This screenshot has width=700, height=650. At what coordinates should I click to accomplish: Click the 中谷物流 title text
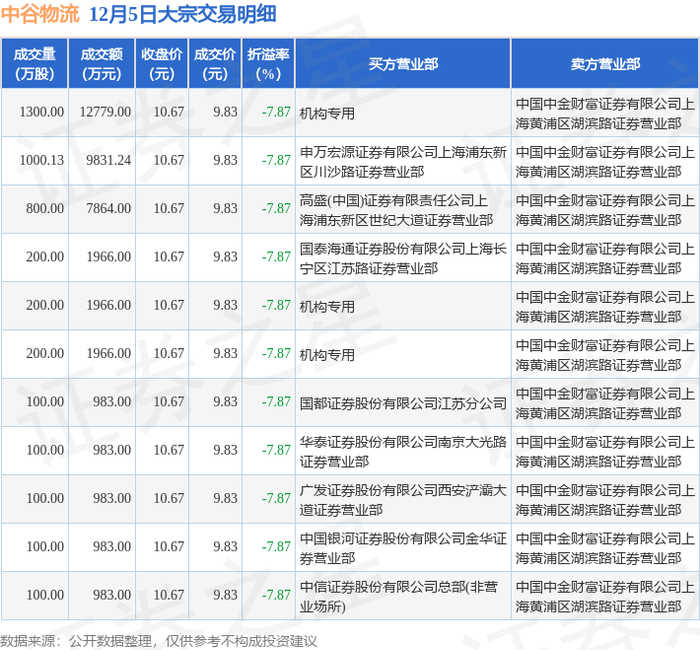point(40,14)
